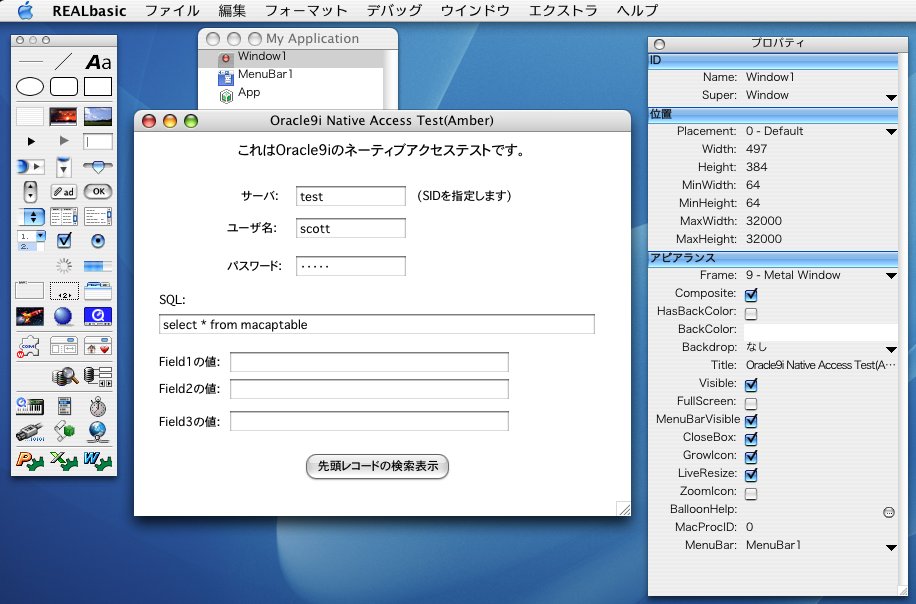Pick the numbered ComboBox control tool
The width and height of the screenshot is (916, 604).
pos(32,241)
